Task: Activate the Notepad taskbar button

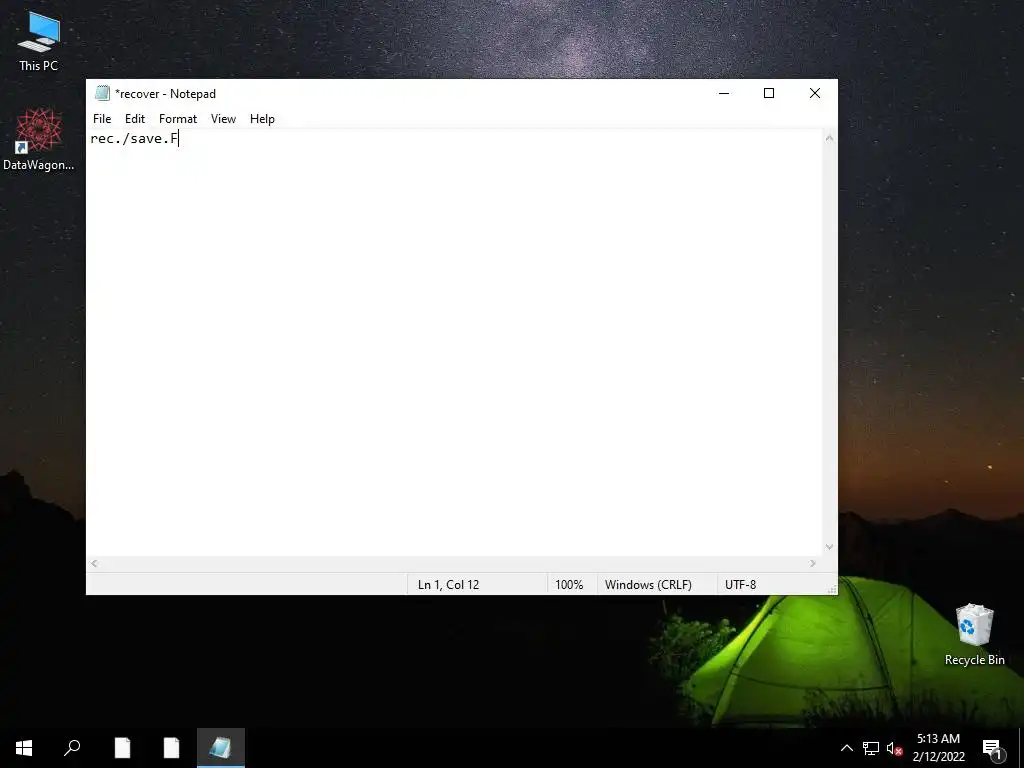Action: [221, 748]
